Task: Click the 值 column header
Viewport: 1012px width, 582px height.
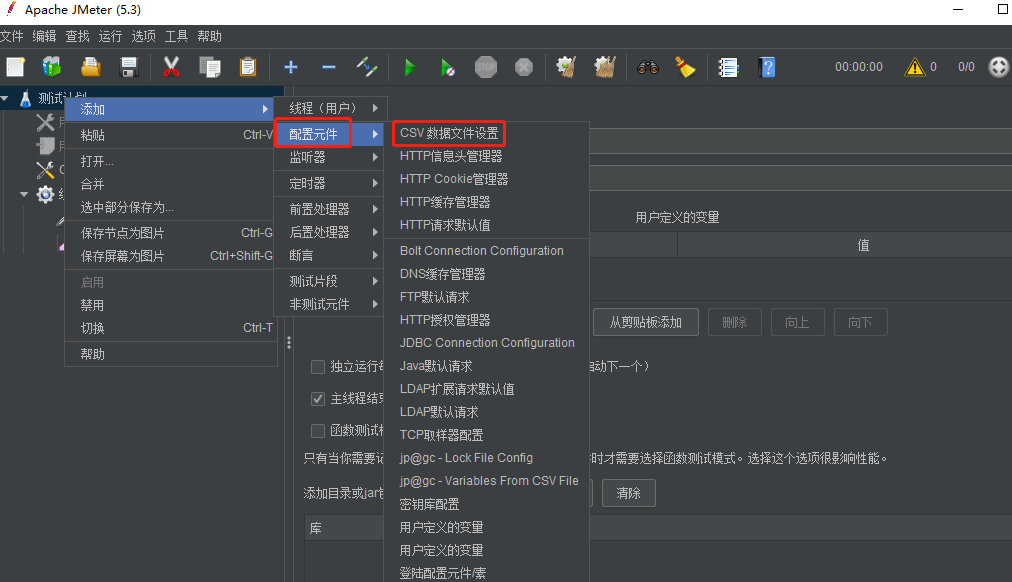Action: (x=863, y=245)
